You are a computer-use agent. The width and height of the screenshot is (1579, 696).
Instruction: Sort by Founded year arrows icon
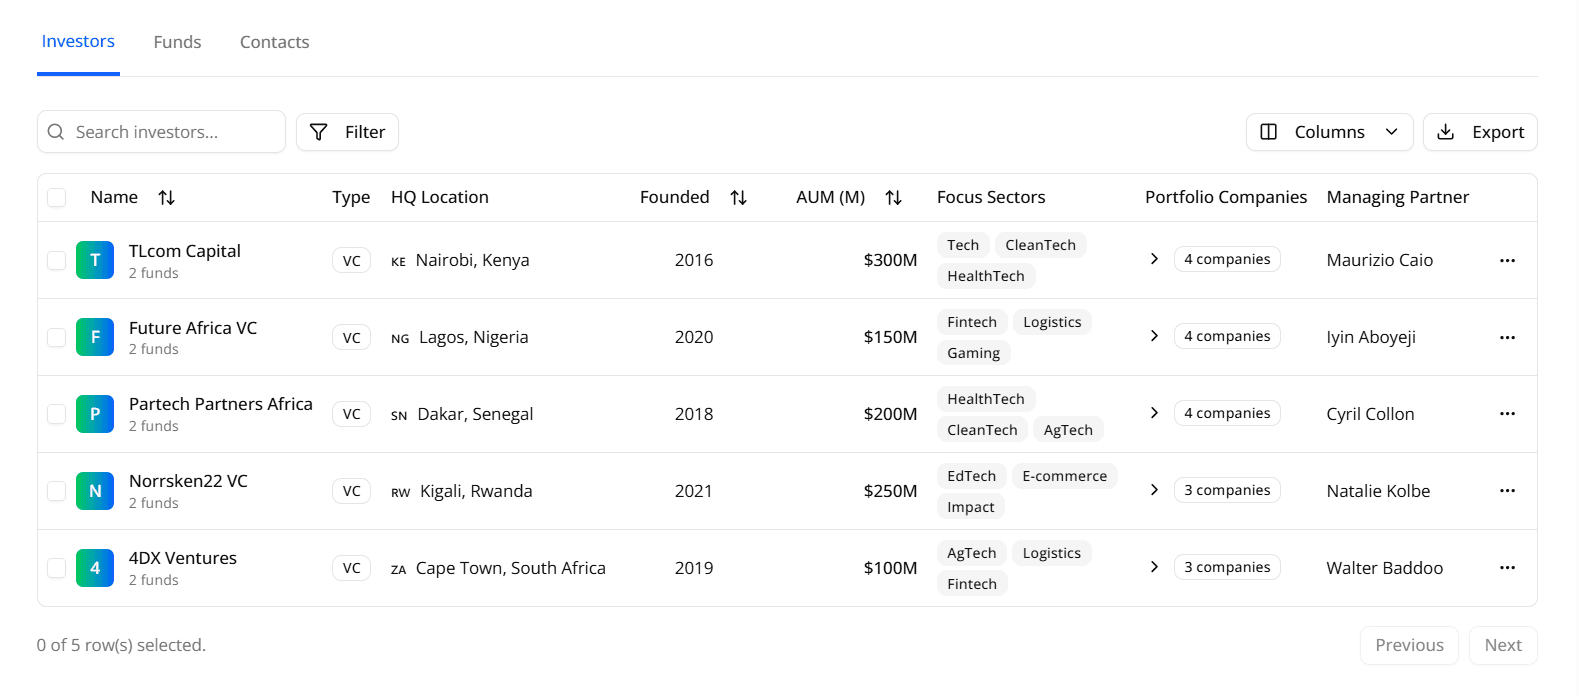point(738,198)
